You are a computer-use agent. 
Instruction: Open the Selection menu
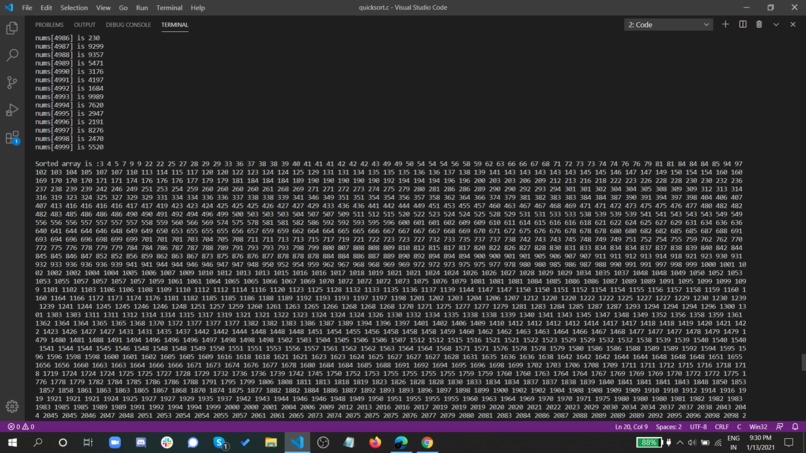click(x=74, y=8)
